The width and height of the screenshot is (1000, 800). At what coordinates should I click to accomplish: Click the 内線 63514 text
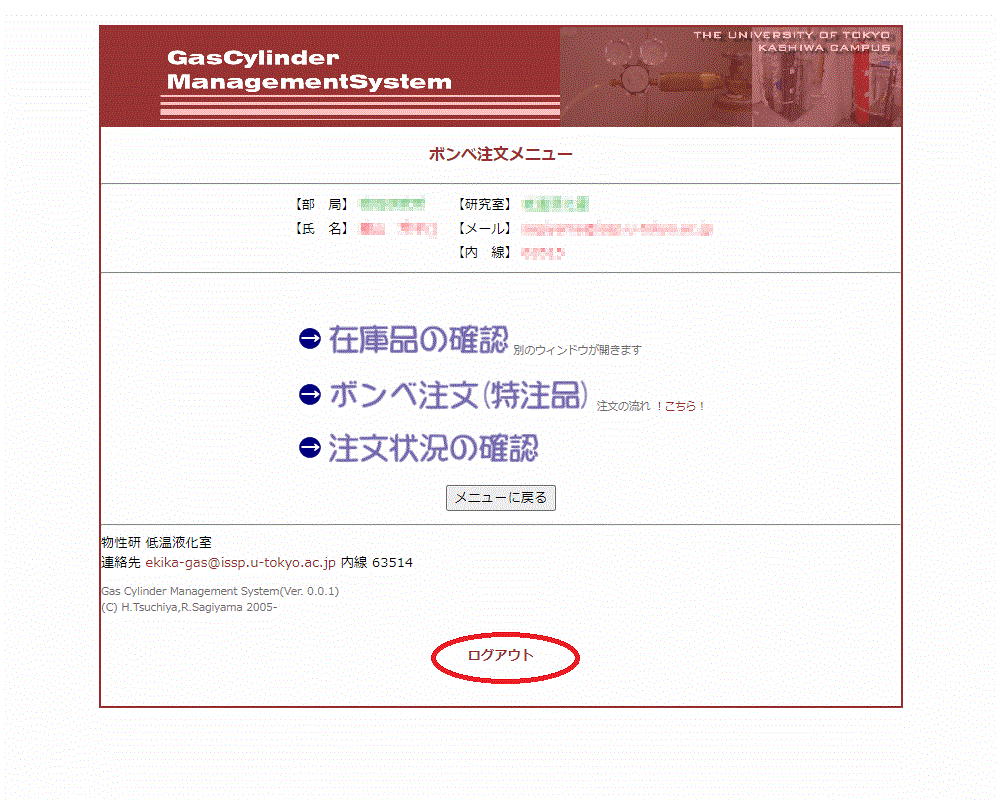click(377, 563)
